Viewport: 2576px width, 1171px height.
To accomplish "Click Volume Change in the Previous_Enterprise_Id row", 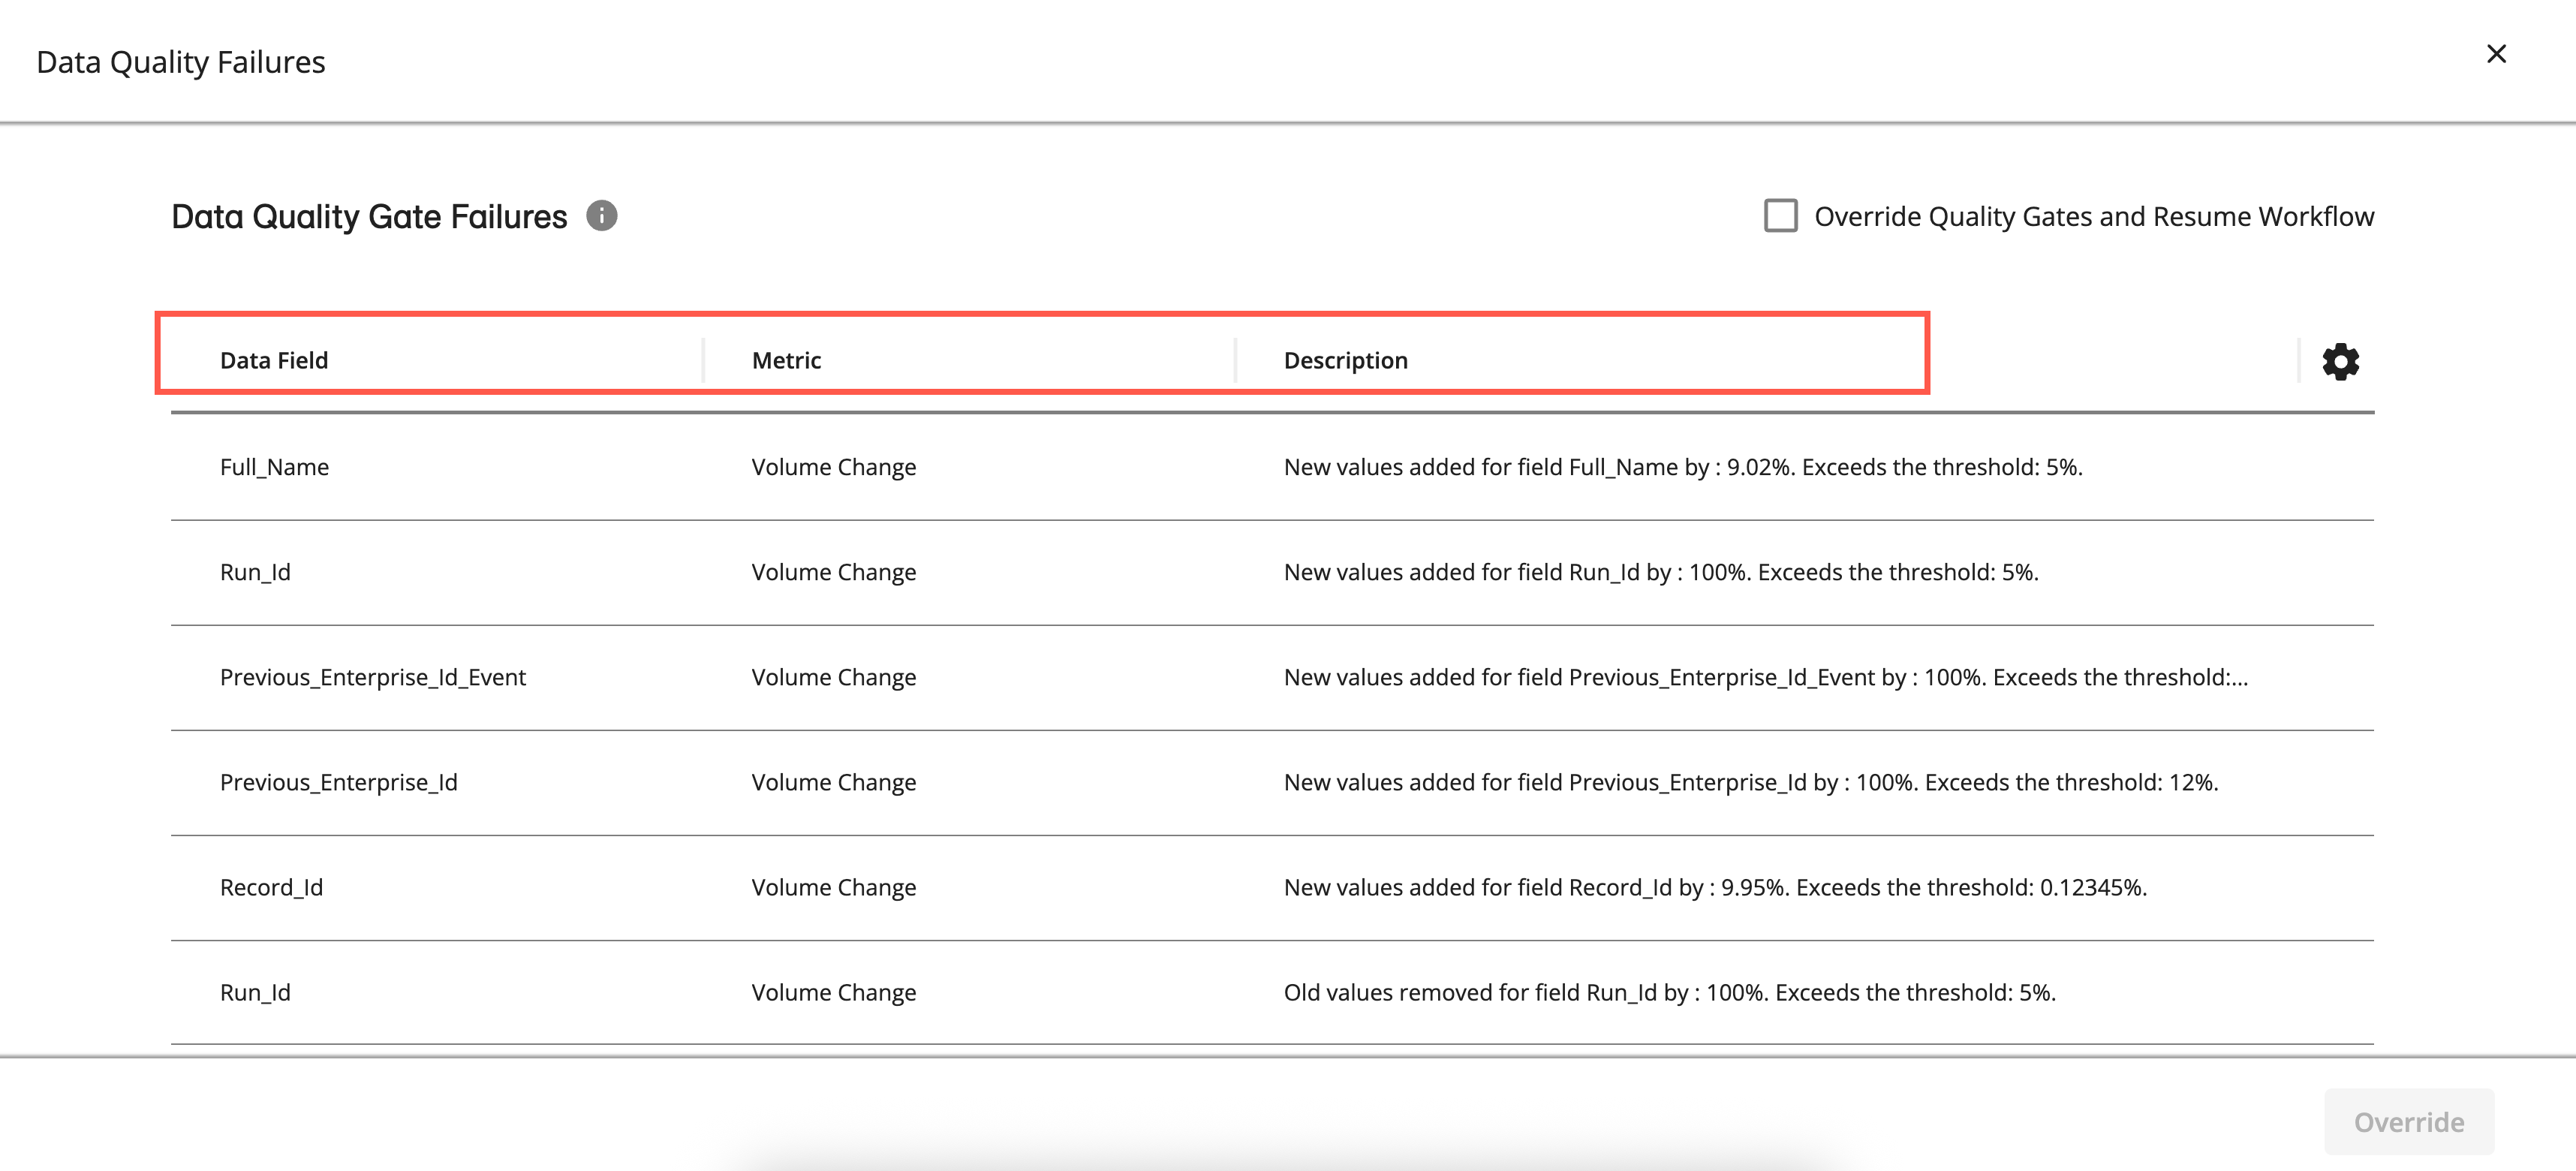I will 833,782.
